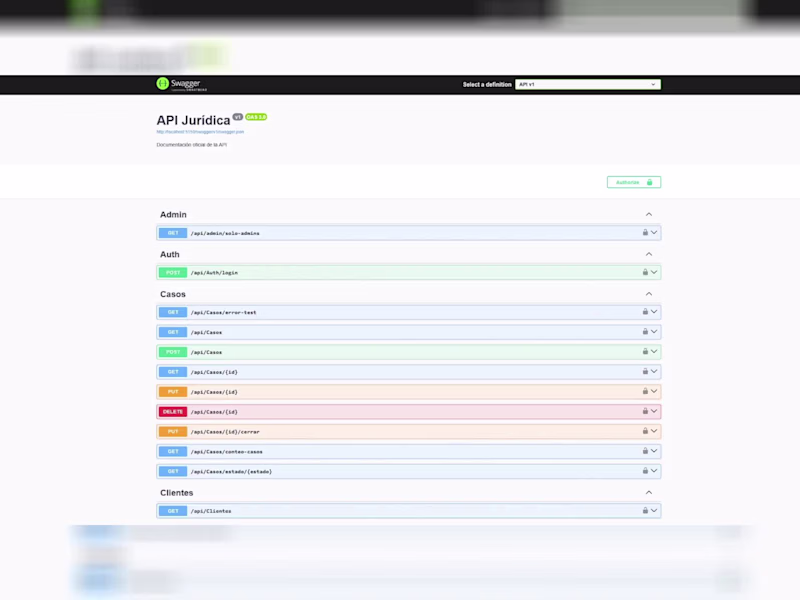The image size is (800, 600).
Task: Click the Admin section heading
Action: tap(173, 215)
